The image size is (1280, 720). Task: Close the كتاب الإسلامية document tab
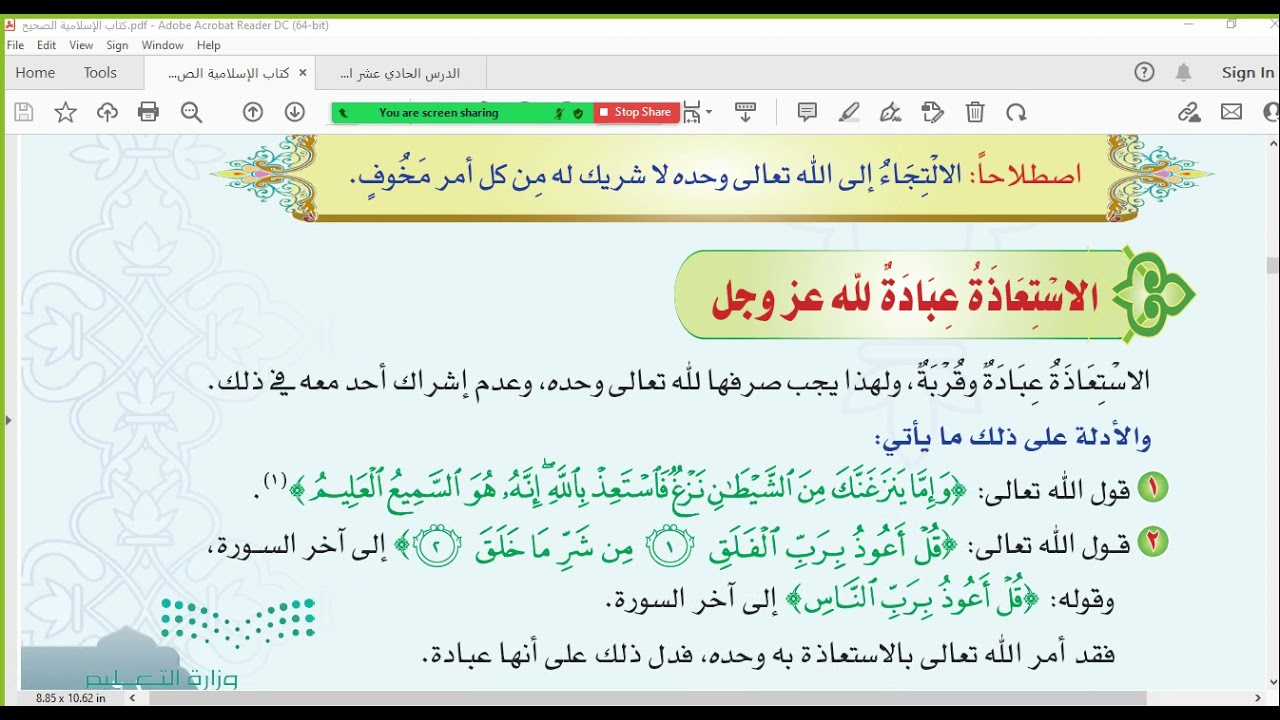303,73
